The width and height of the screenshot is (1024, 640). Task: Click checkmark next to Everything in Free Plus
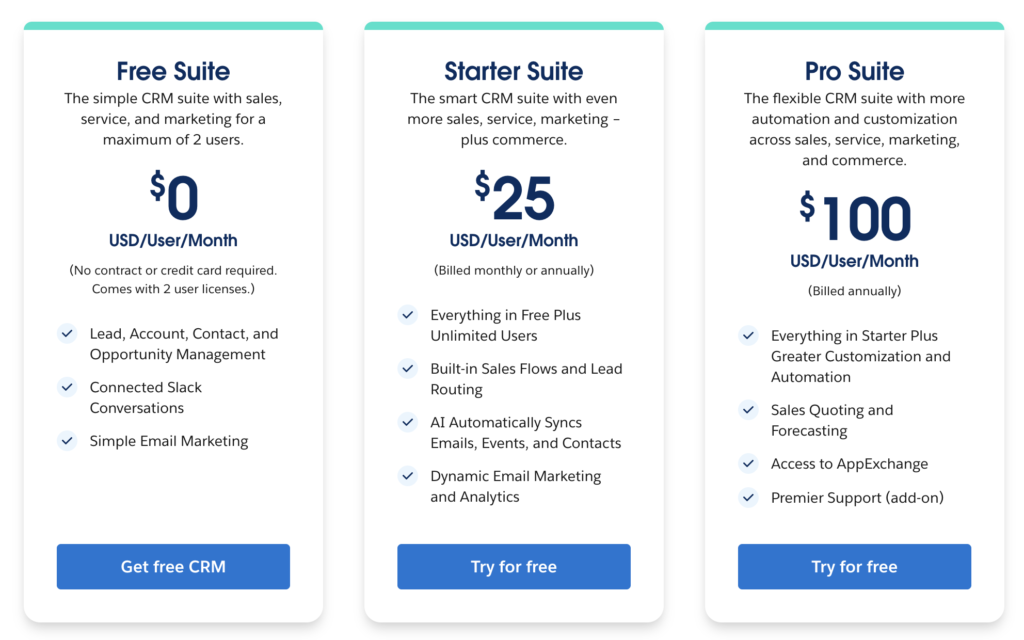click(408, 315)
